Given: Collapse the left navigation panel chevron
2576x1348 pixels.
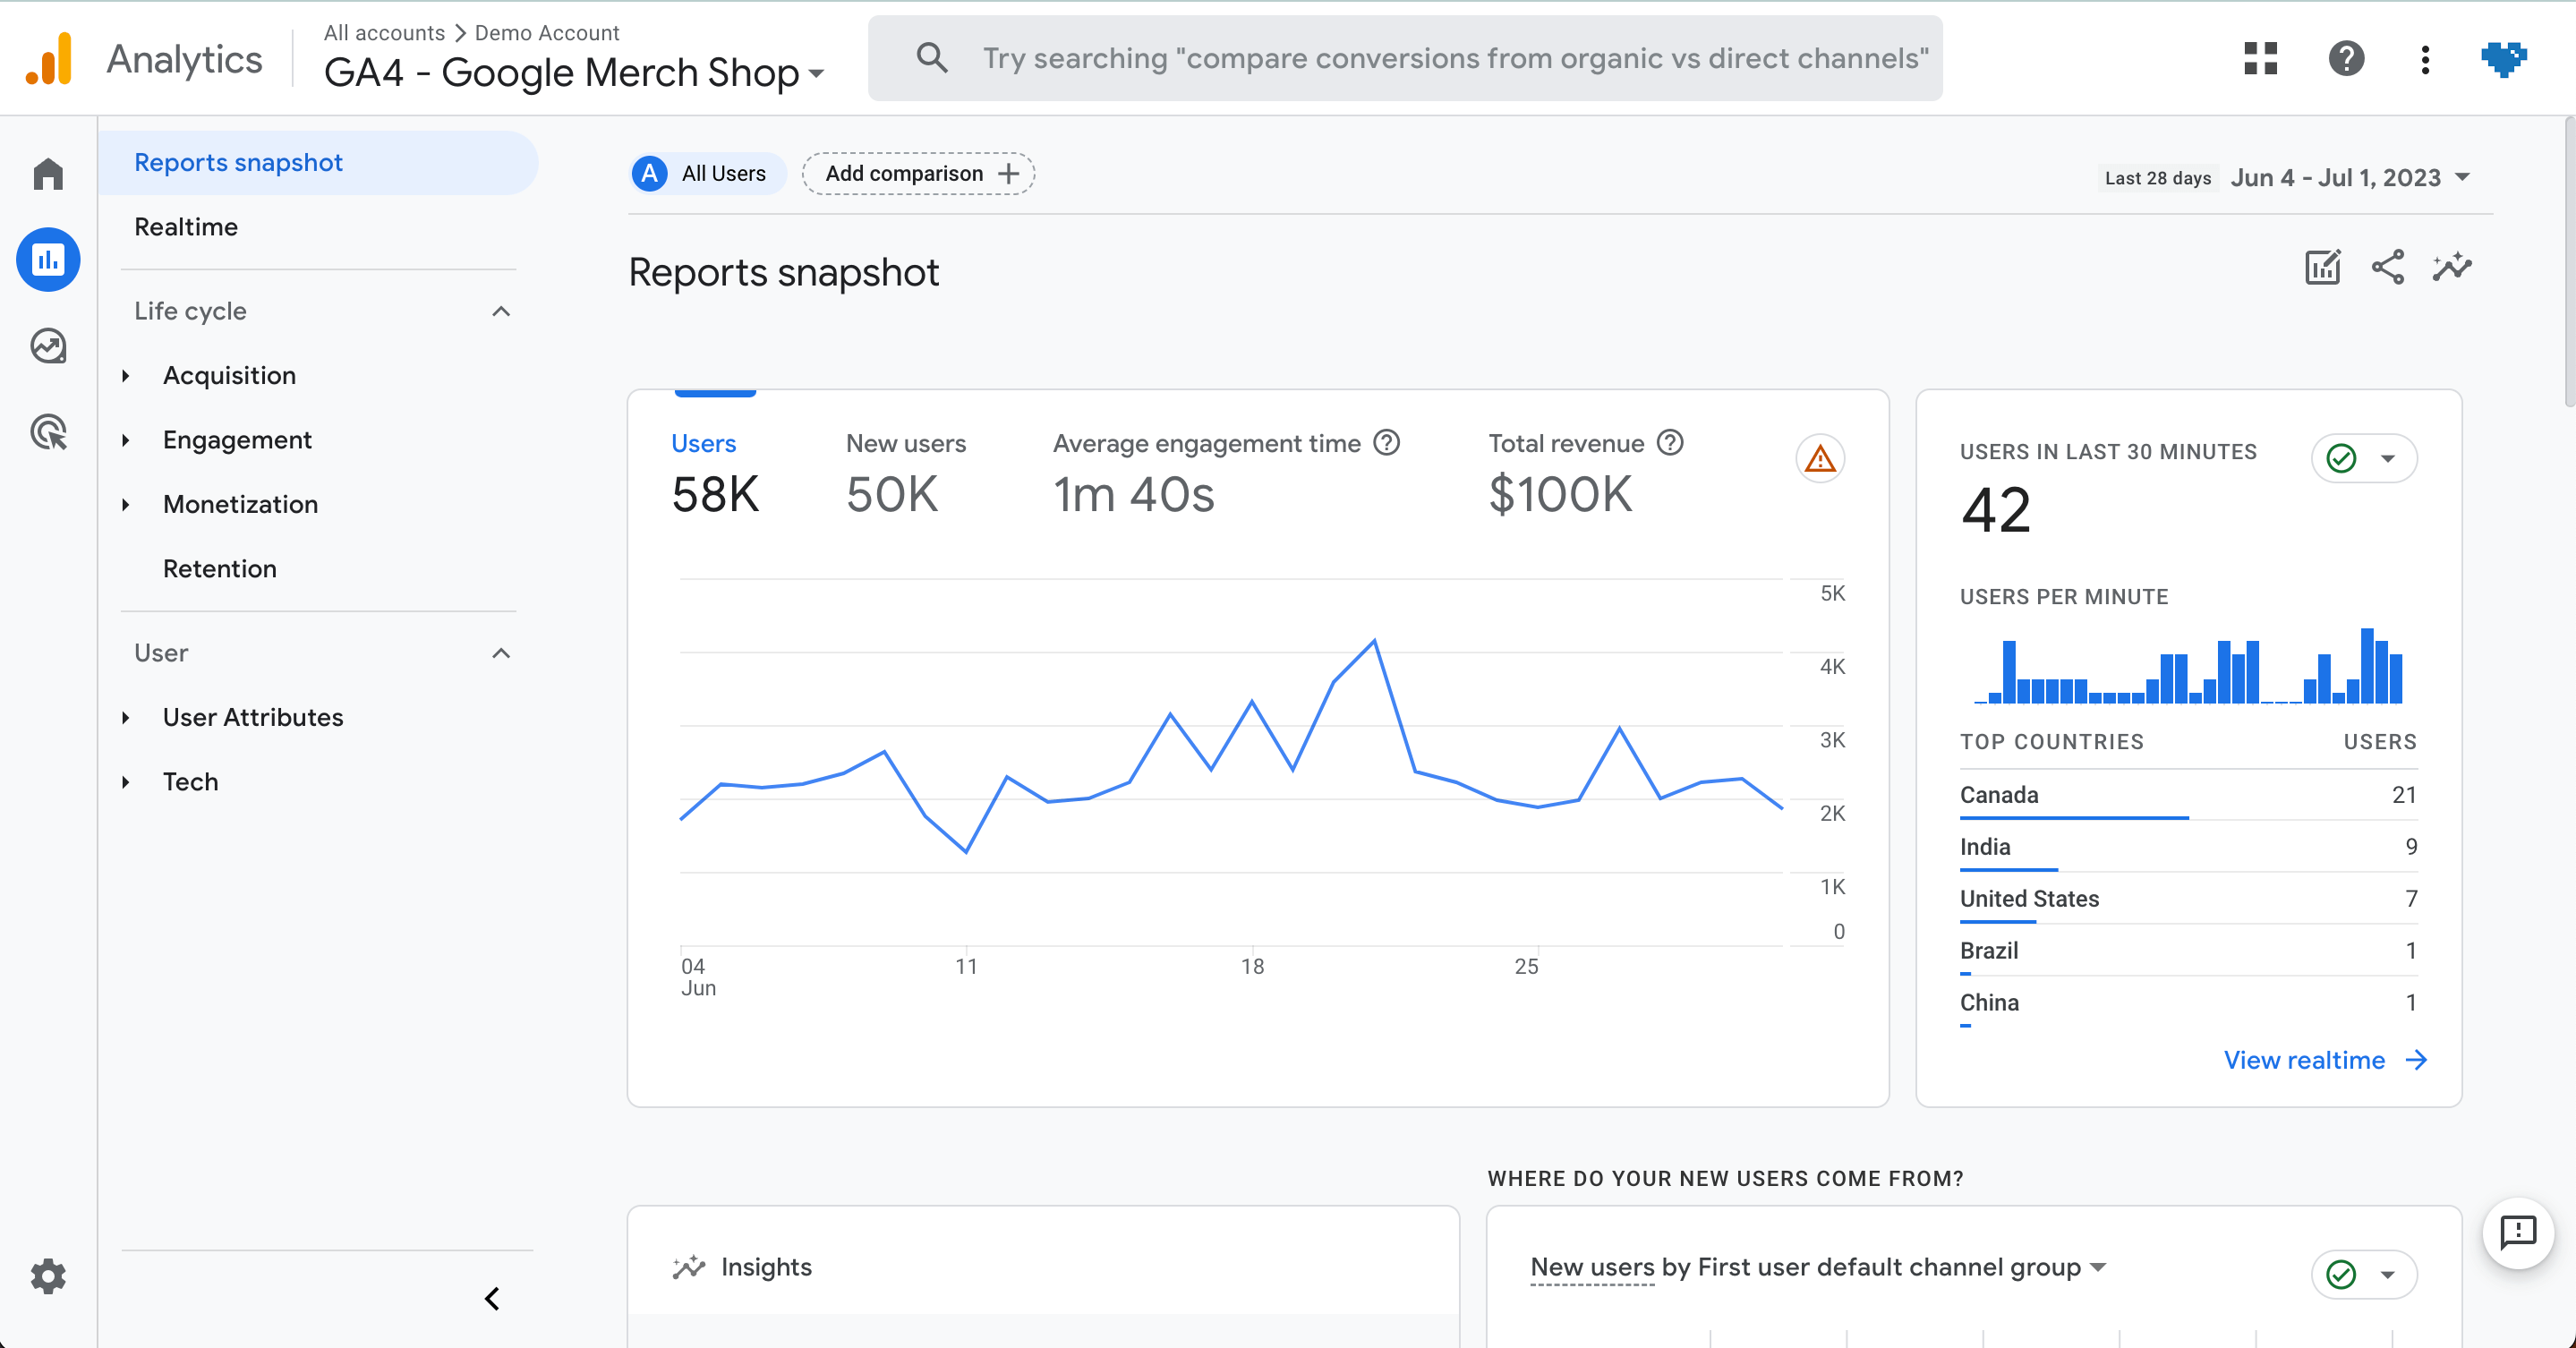Looking at the screenshot, I should 492,1299.
